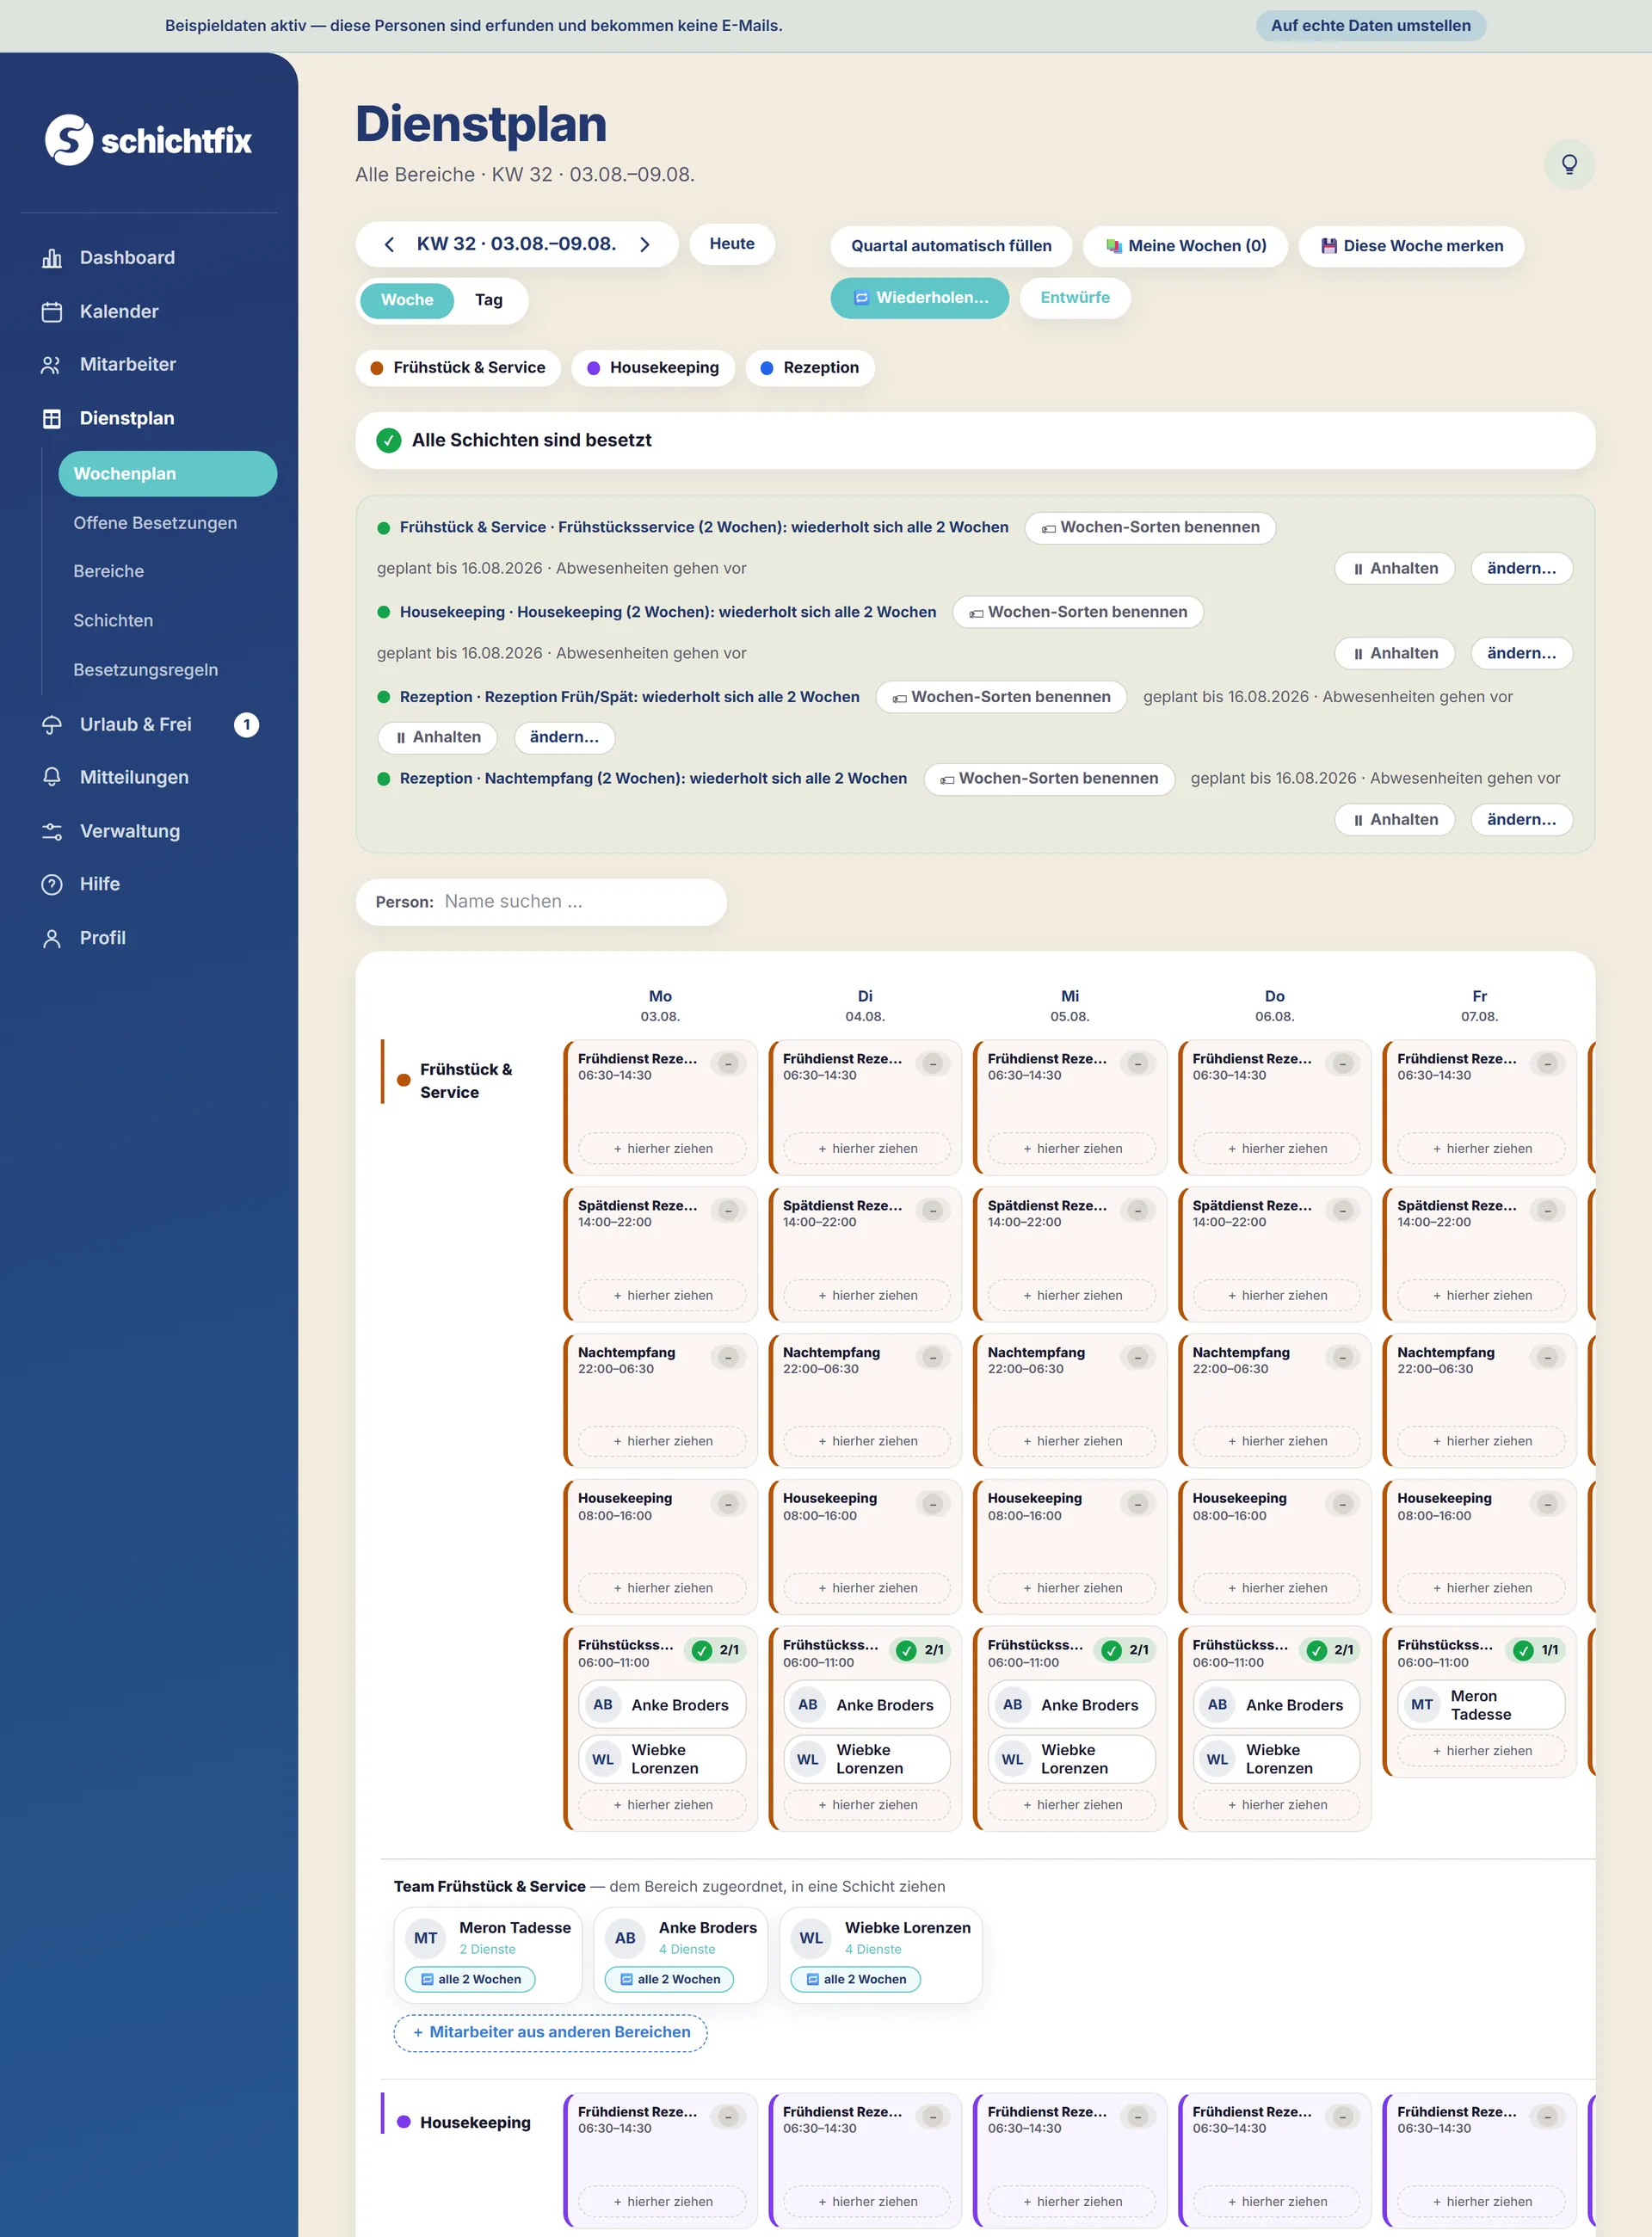1652x2237 pixels.
Task: Click minus badge on Monday Nachtempfang shift
Action: pyautogui.click(x=728, y=1358)
